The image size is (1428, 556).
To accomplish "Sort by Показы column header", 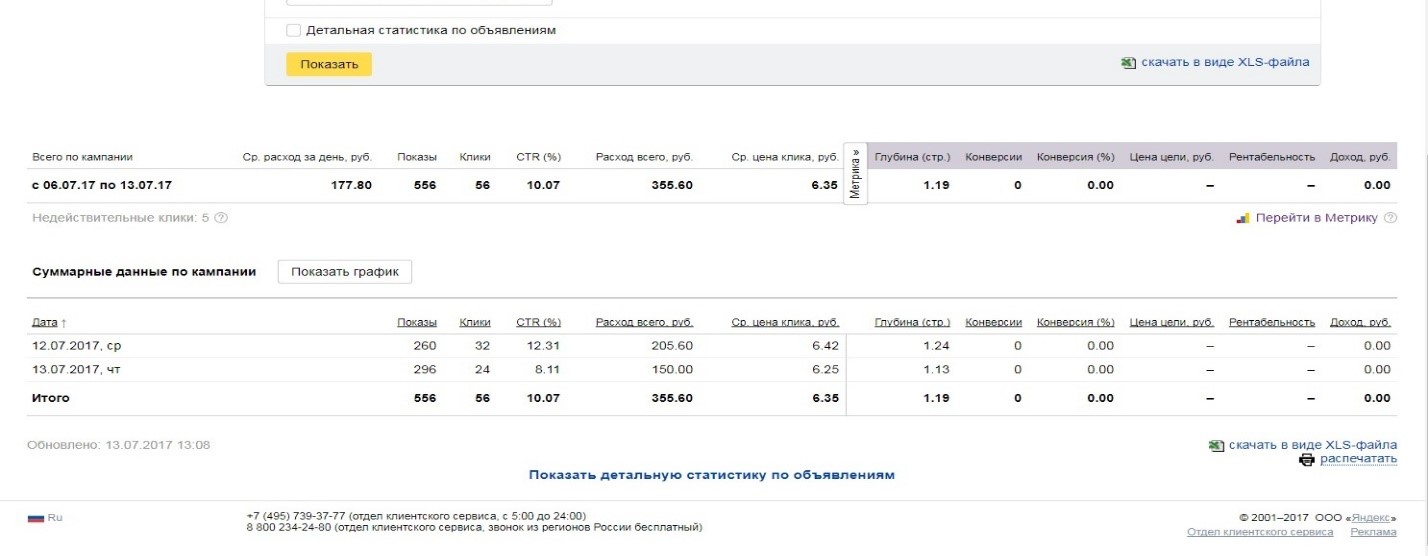I will tap(416, 322).
